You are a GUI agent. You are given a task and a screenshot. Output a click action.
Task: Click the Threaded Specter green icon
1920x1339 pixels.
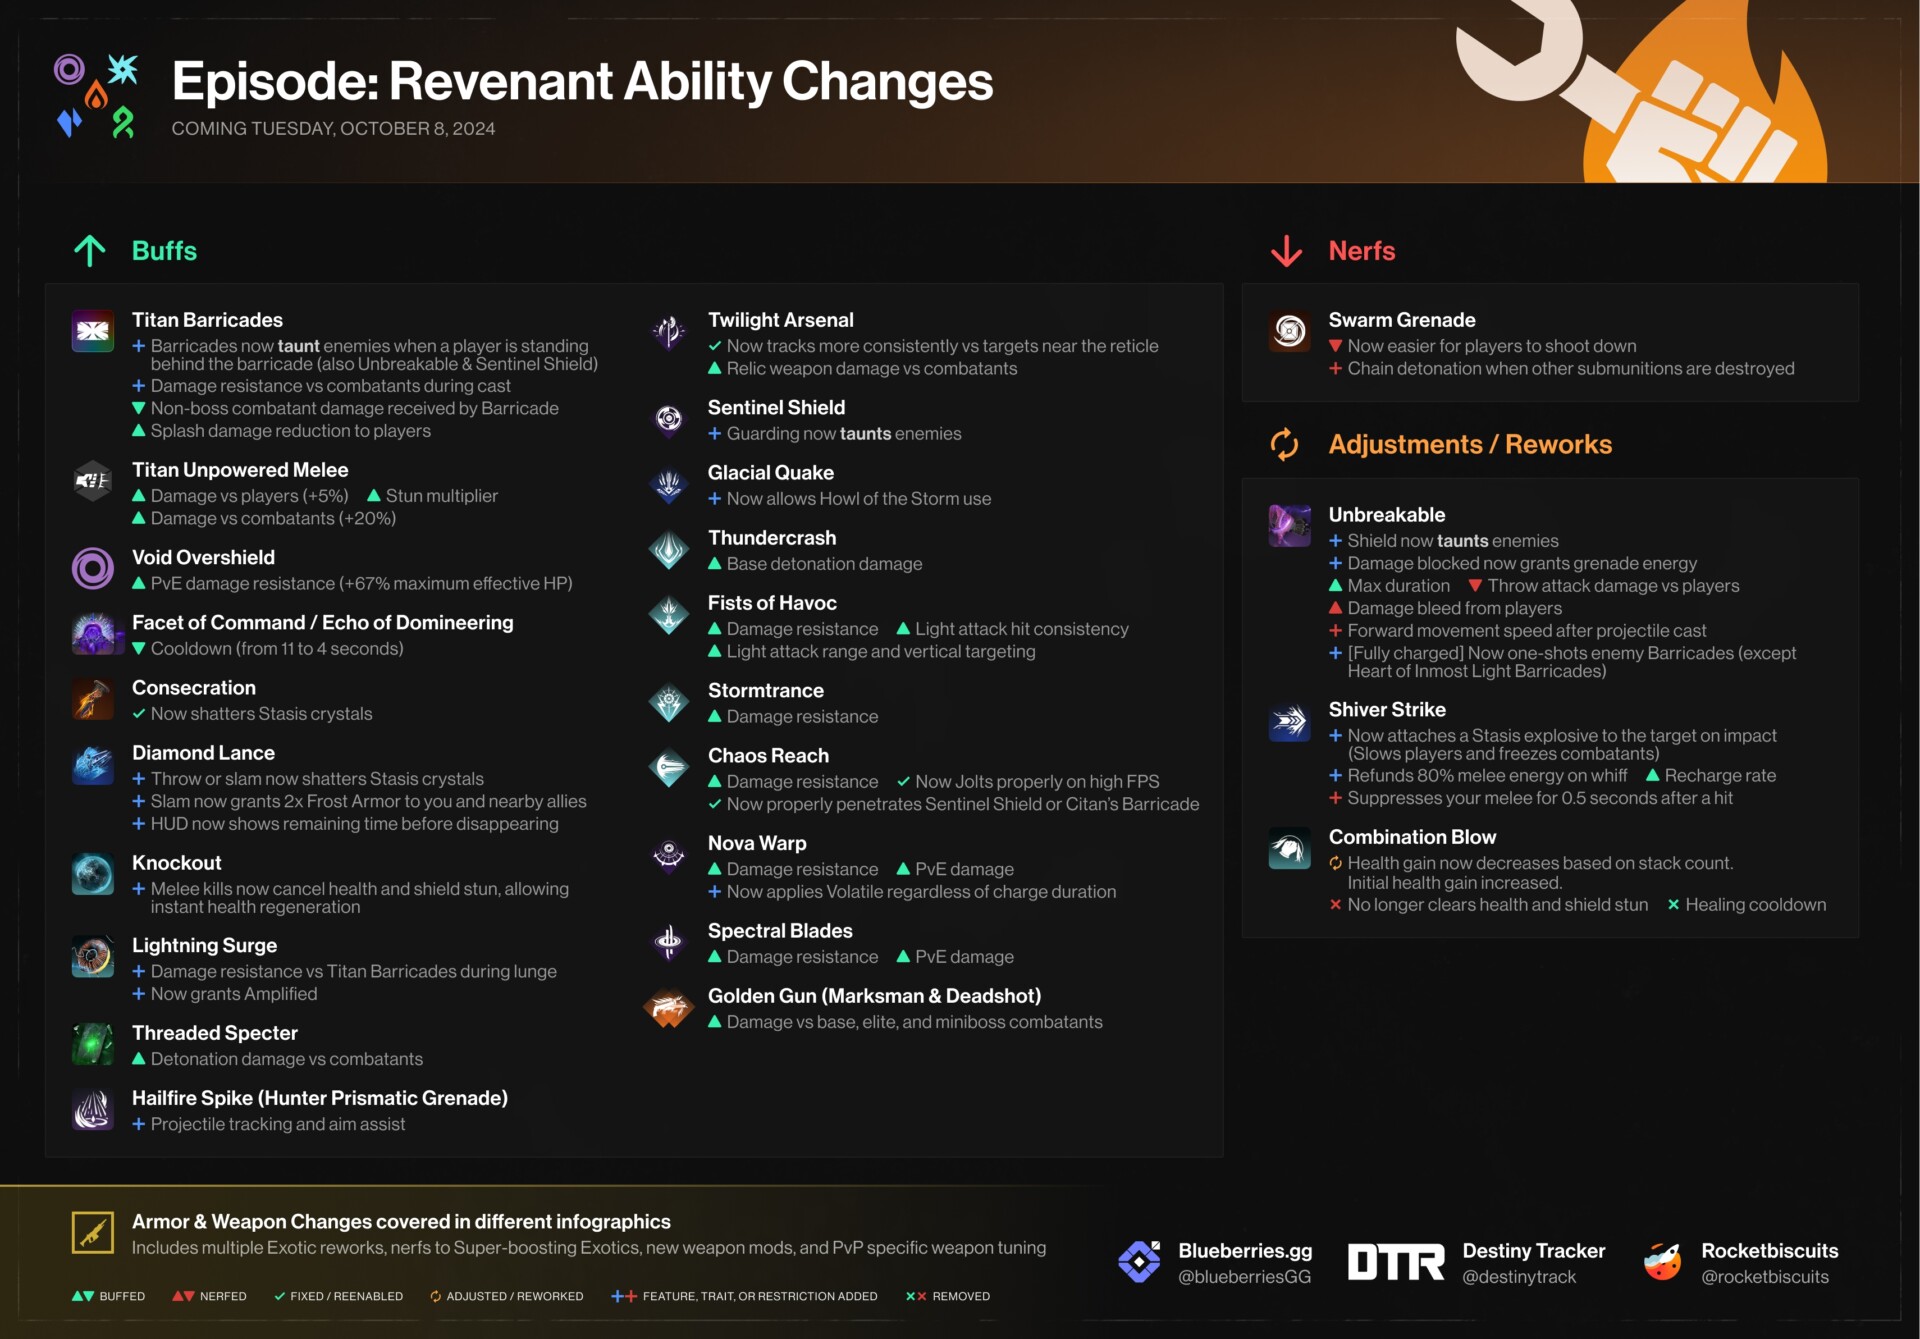pyautogui.click(x=93, y=1045)
